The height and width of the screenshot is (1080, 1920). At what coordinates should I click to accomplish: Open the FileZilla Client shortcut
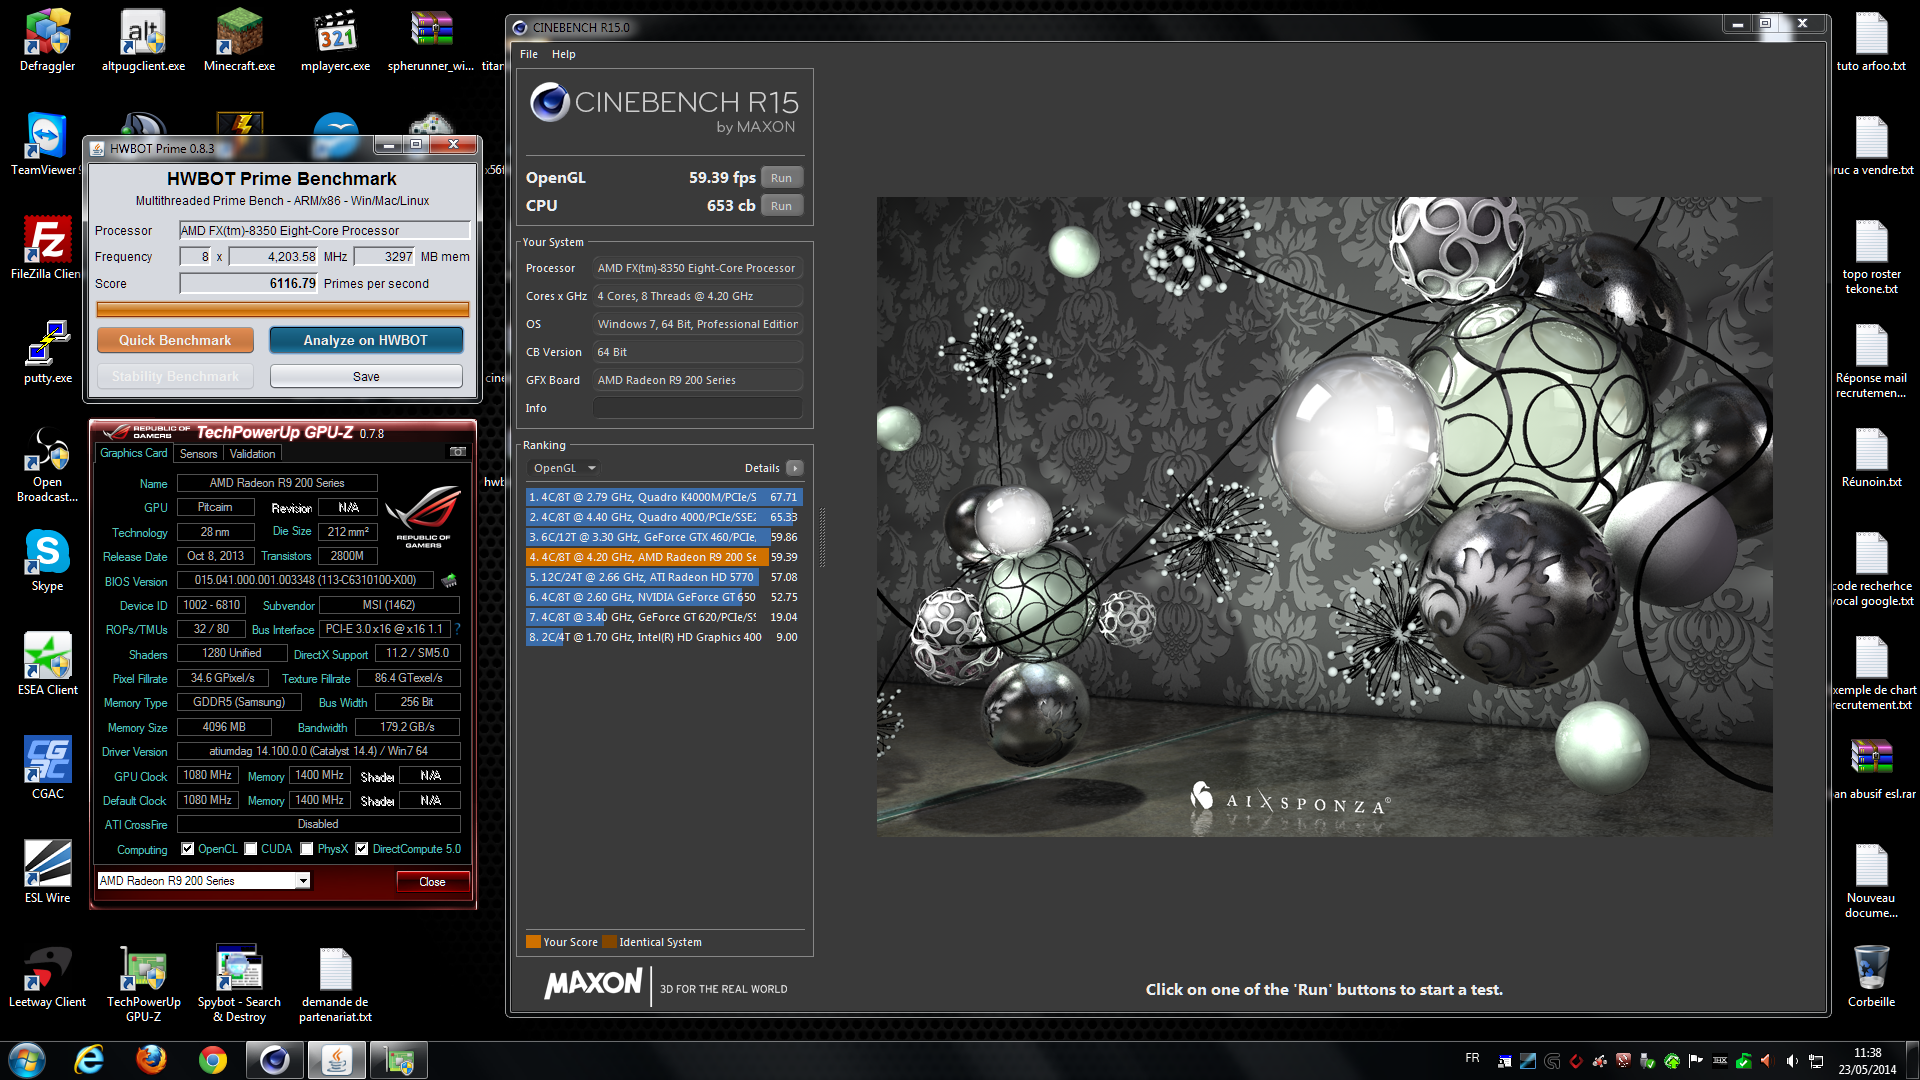point(47,247)
